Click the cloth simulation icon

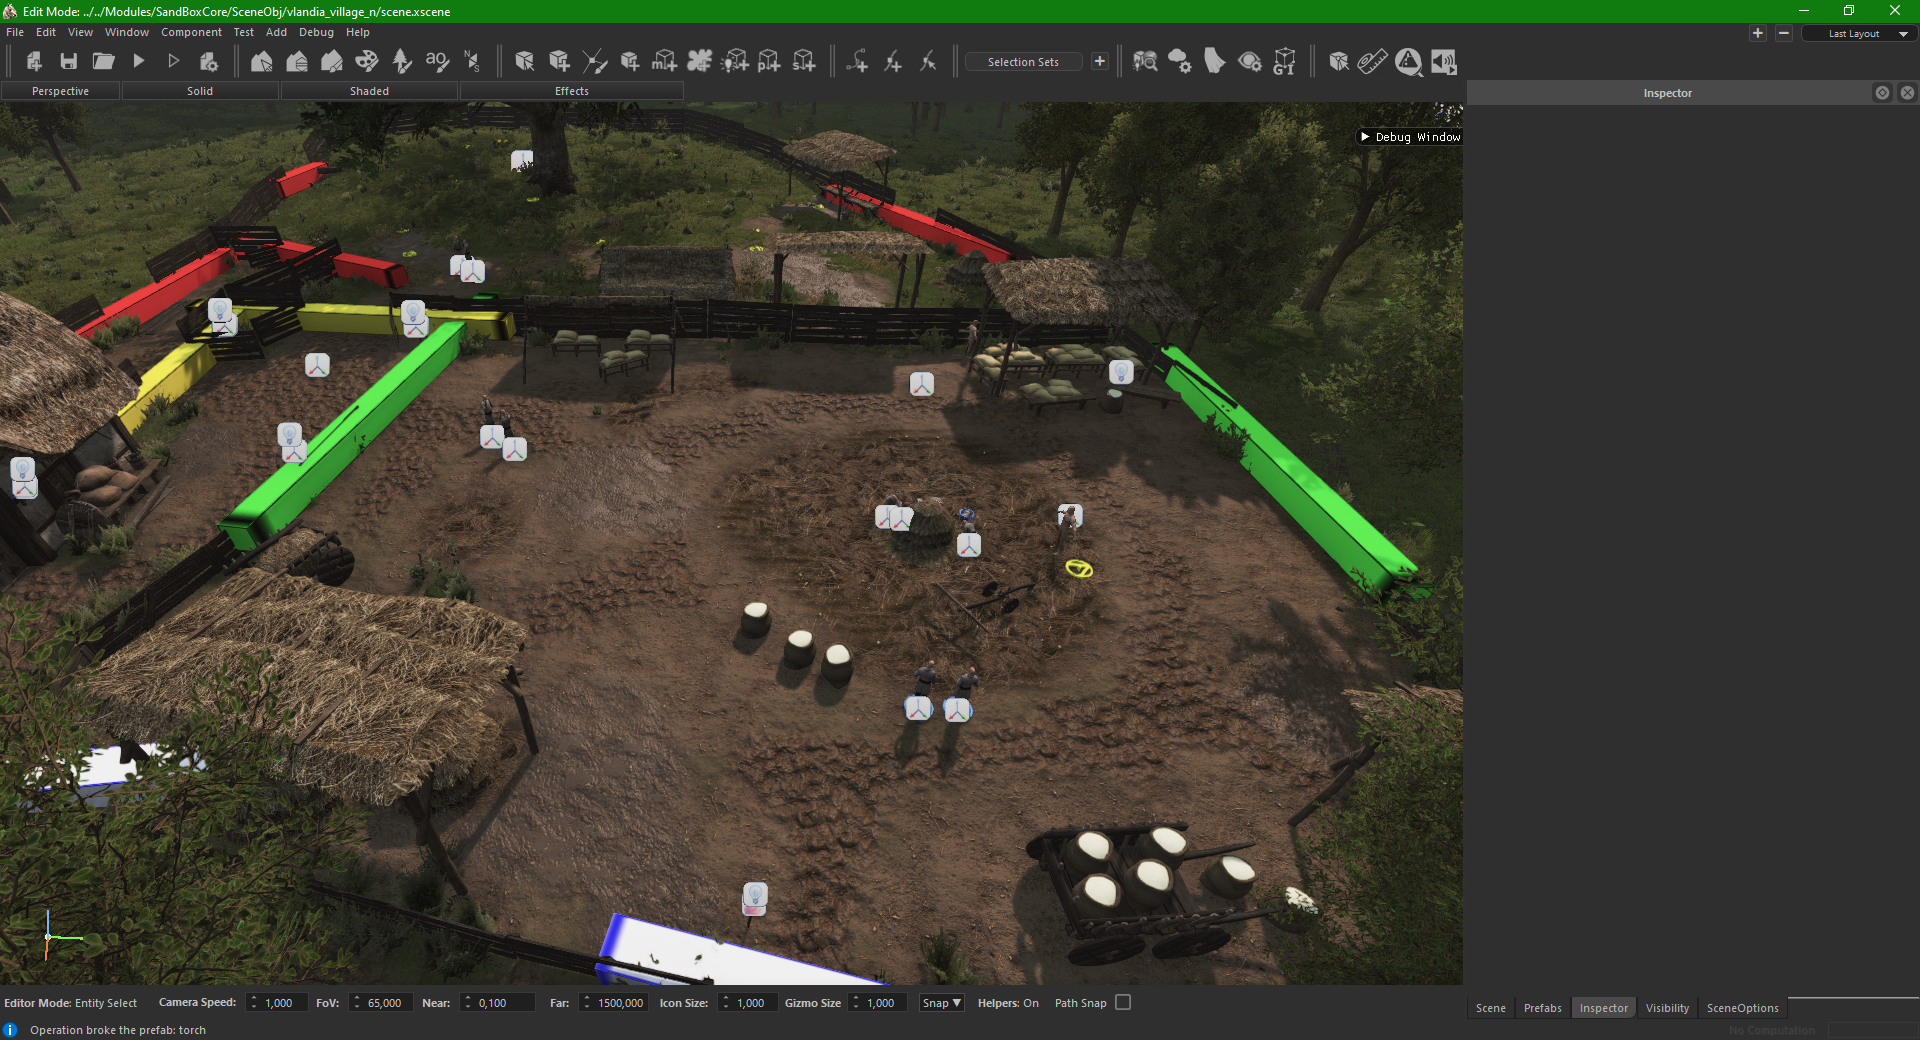[x=1215, y=62]
